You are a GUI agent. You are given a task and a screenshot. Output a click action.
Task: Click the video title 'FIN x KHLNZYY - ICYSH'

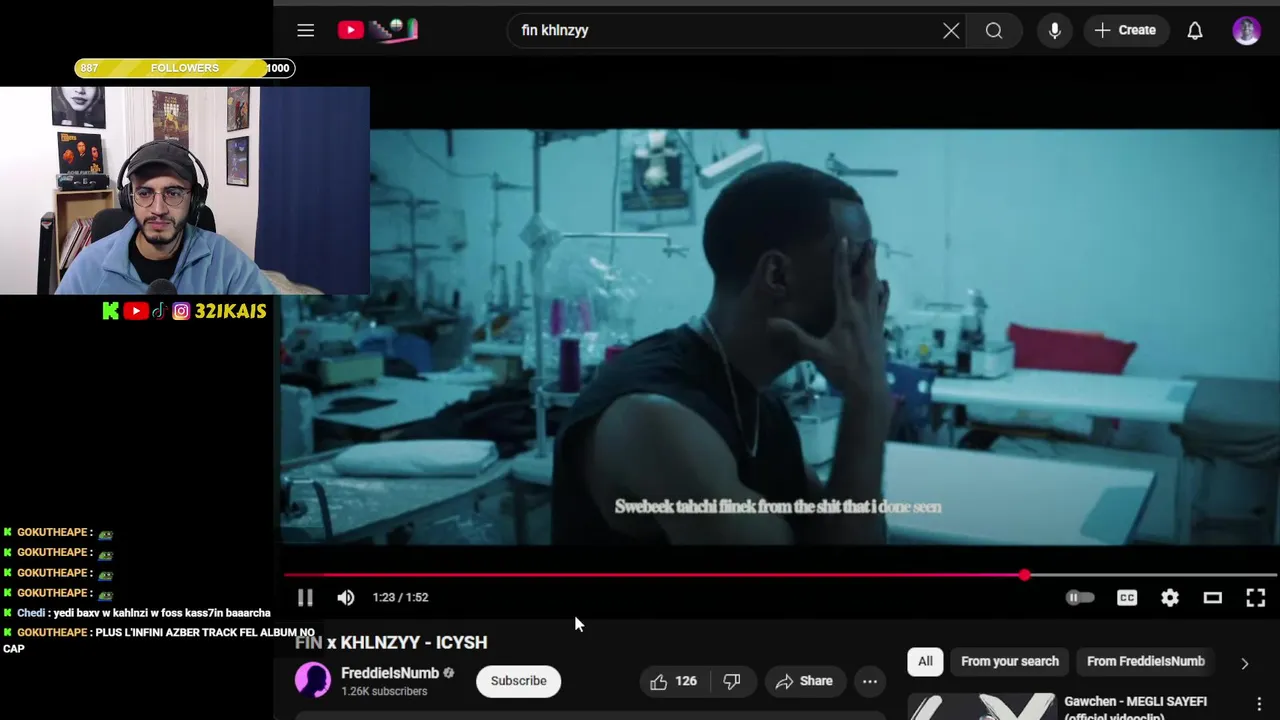[x=391, y=642]
